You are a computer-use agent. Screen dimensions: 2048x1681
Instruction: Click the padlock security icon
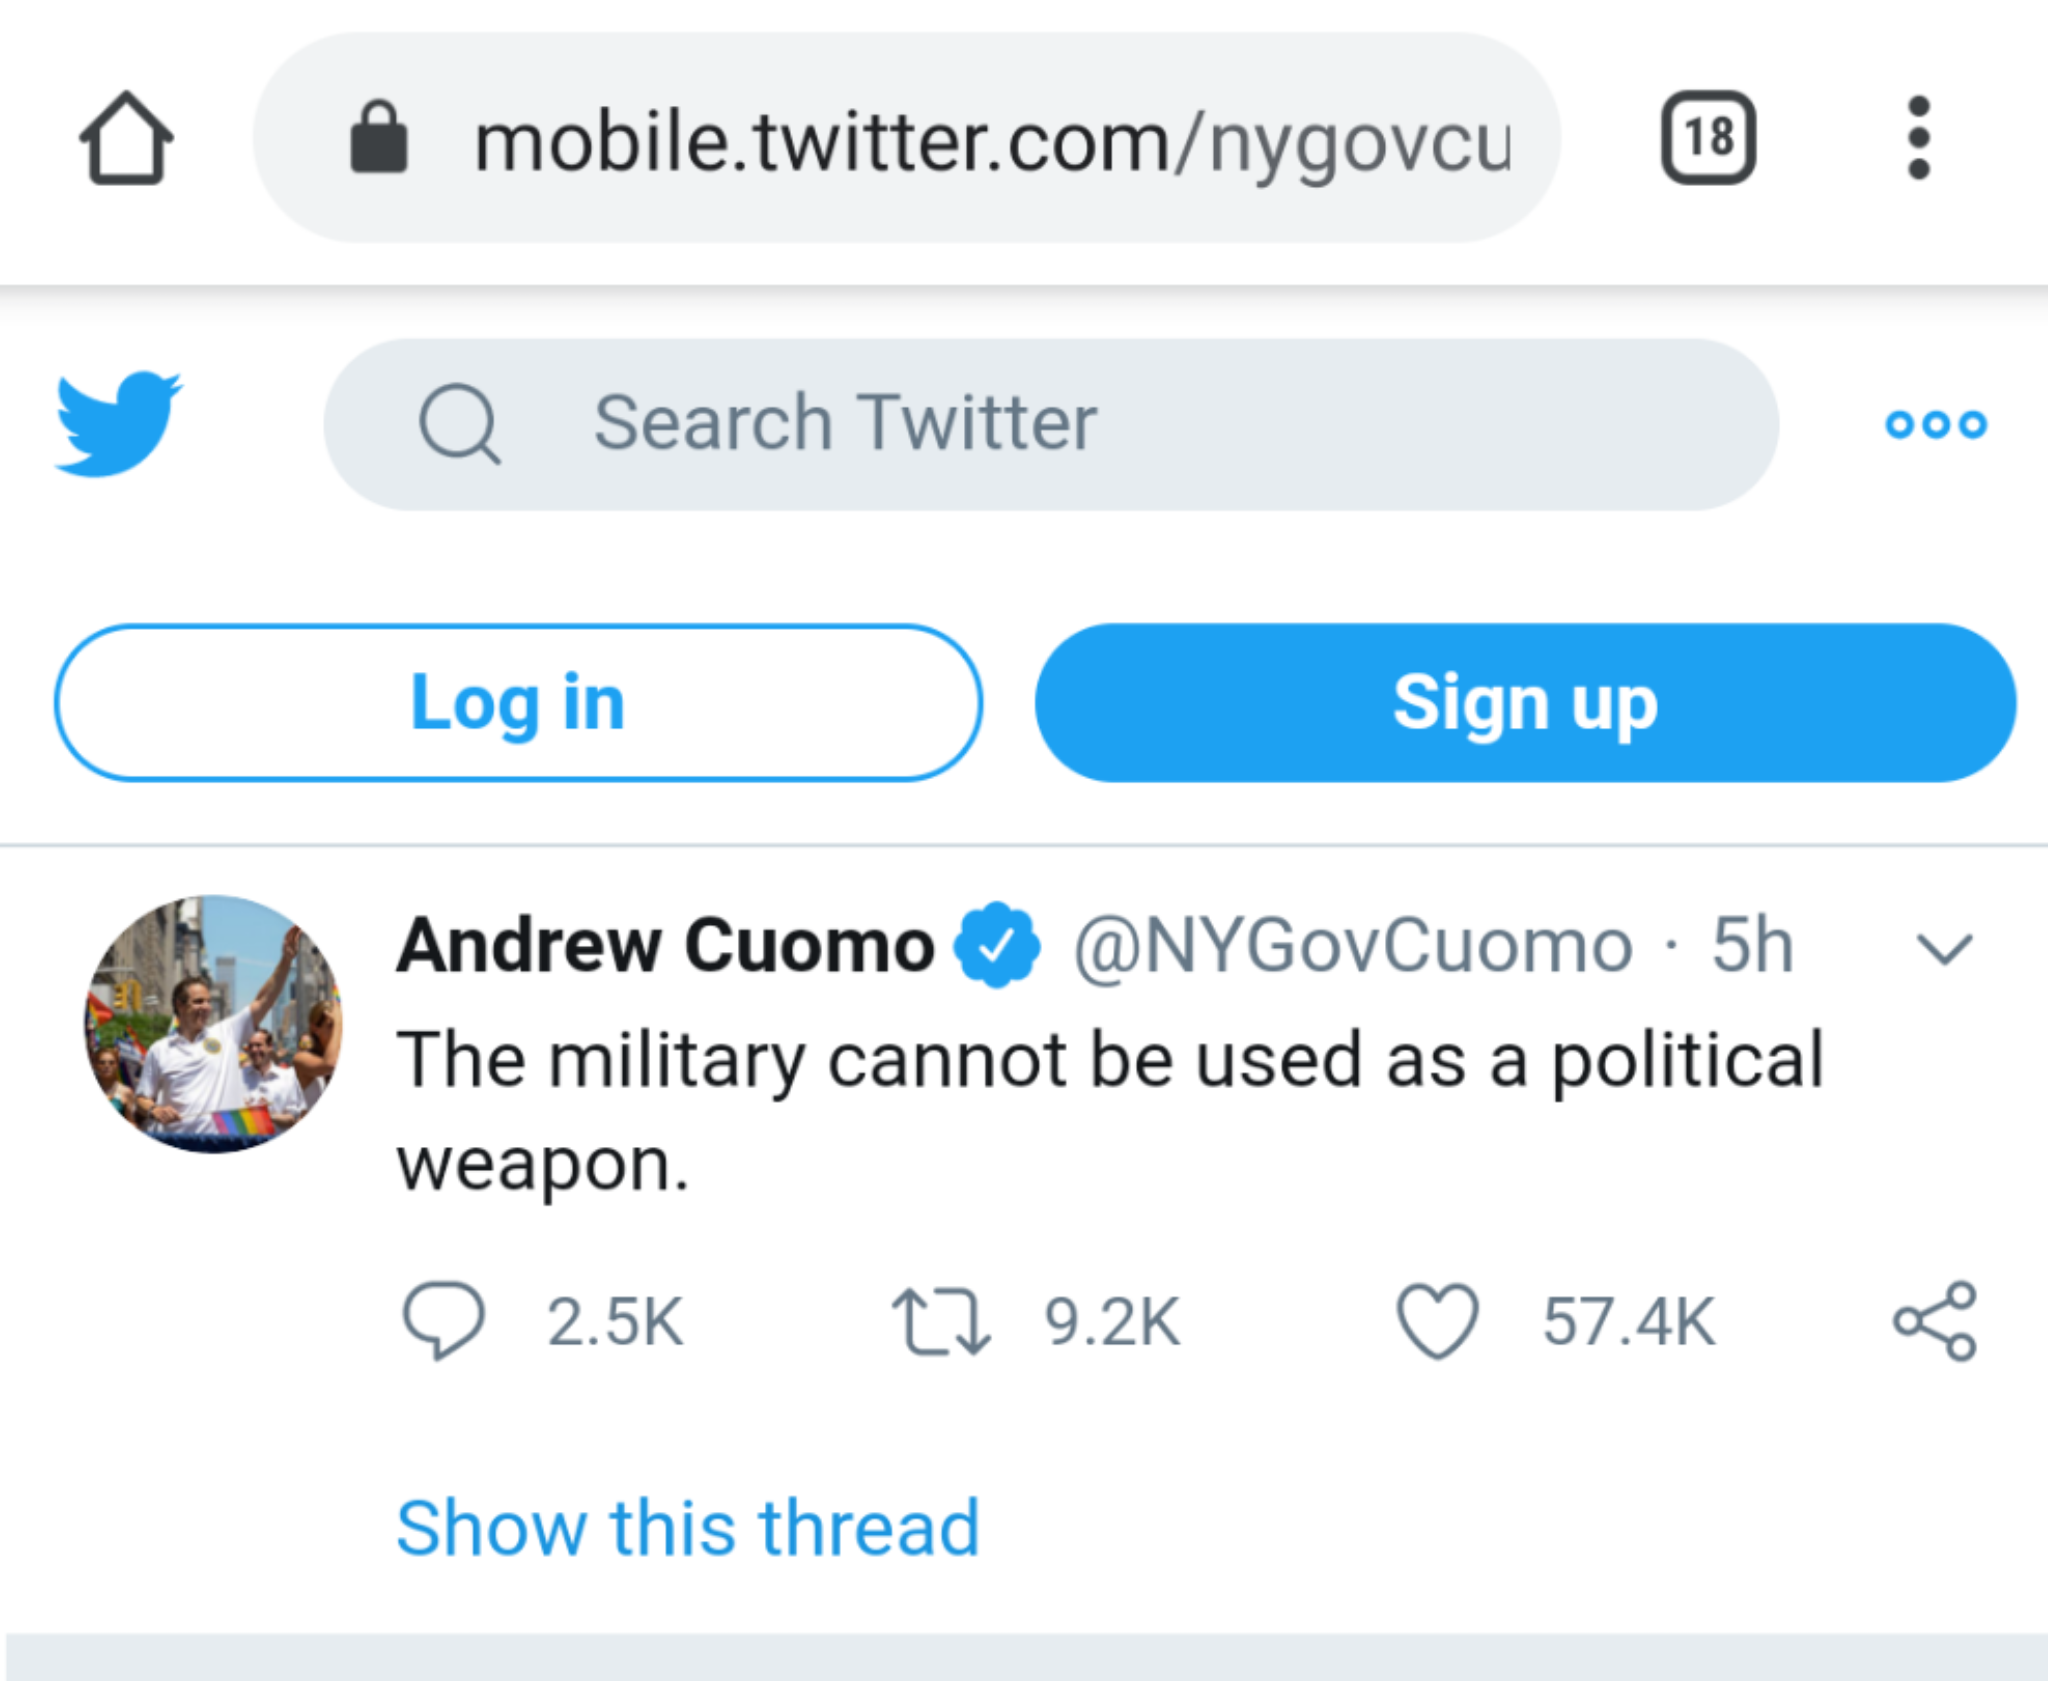point(379,138)
